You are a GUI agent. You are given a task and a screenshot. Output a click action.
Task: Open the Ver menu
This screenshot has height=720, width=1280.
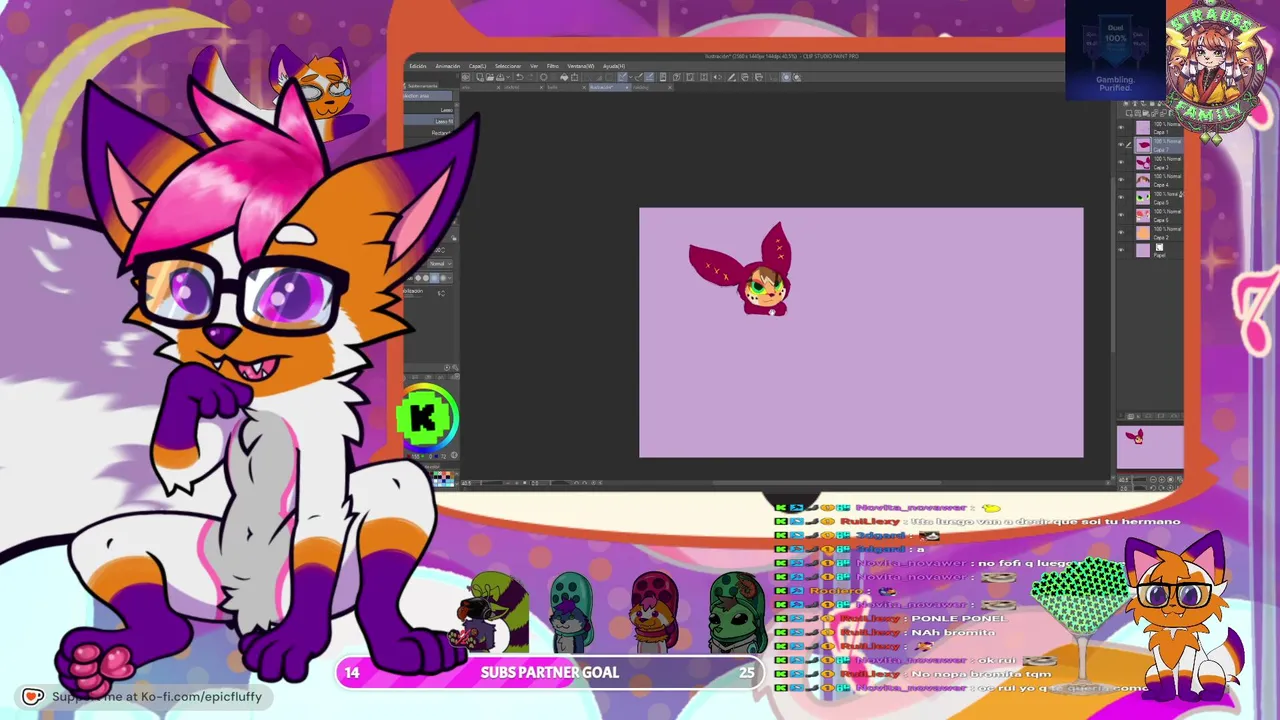click(x=534, y=66)
